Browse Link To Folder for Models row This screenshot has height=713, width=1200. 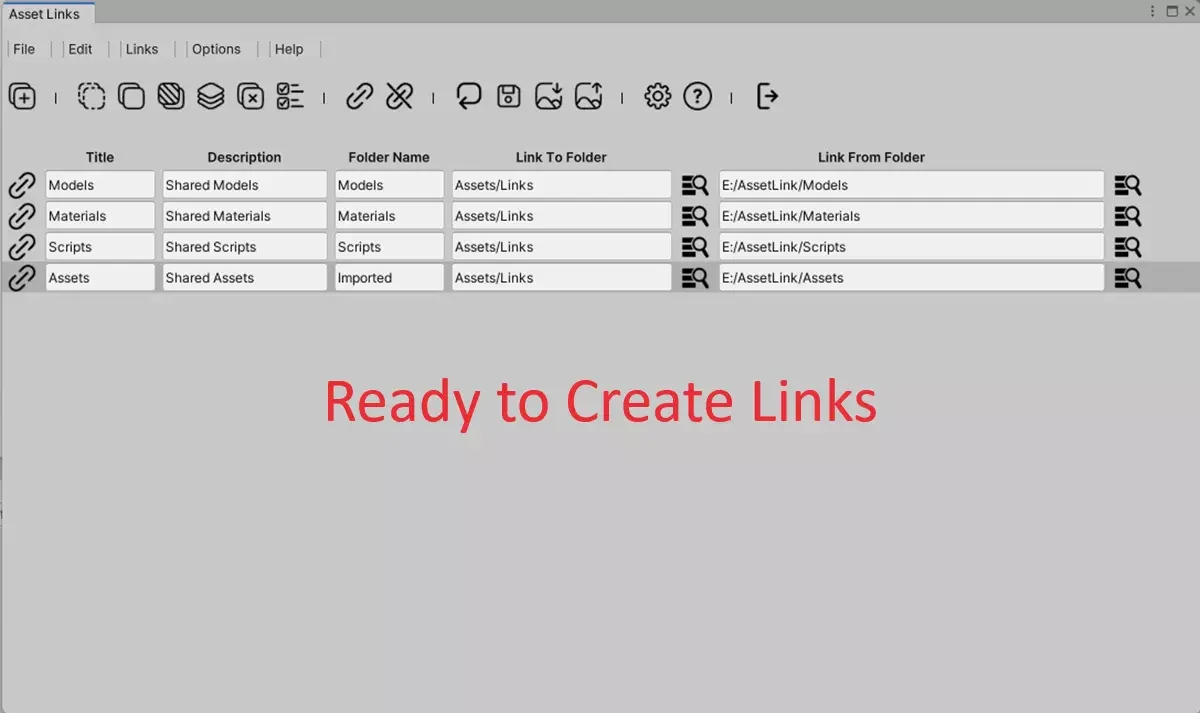(x=695, y=185)
